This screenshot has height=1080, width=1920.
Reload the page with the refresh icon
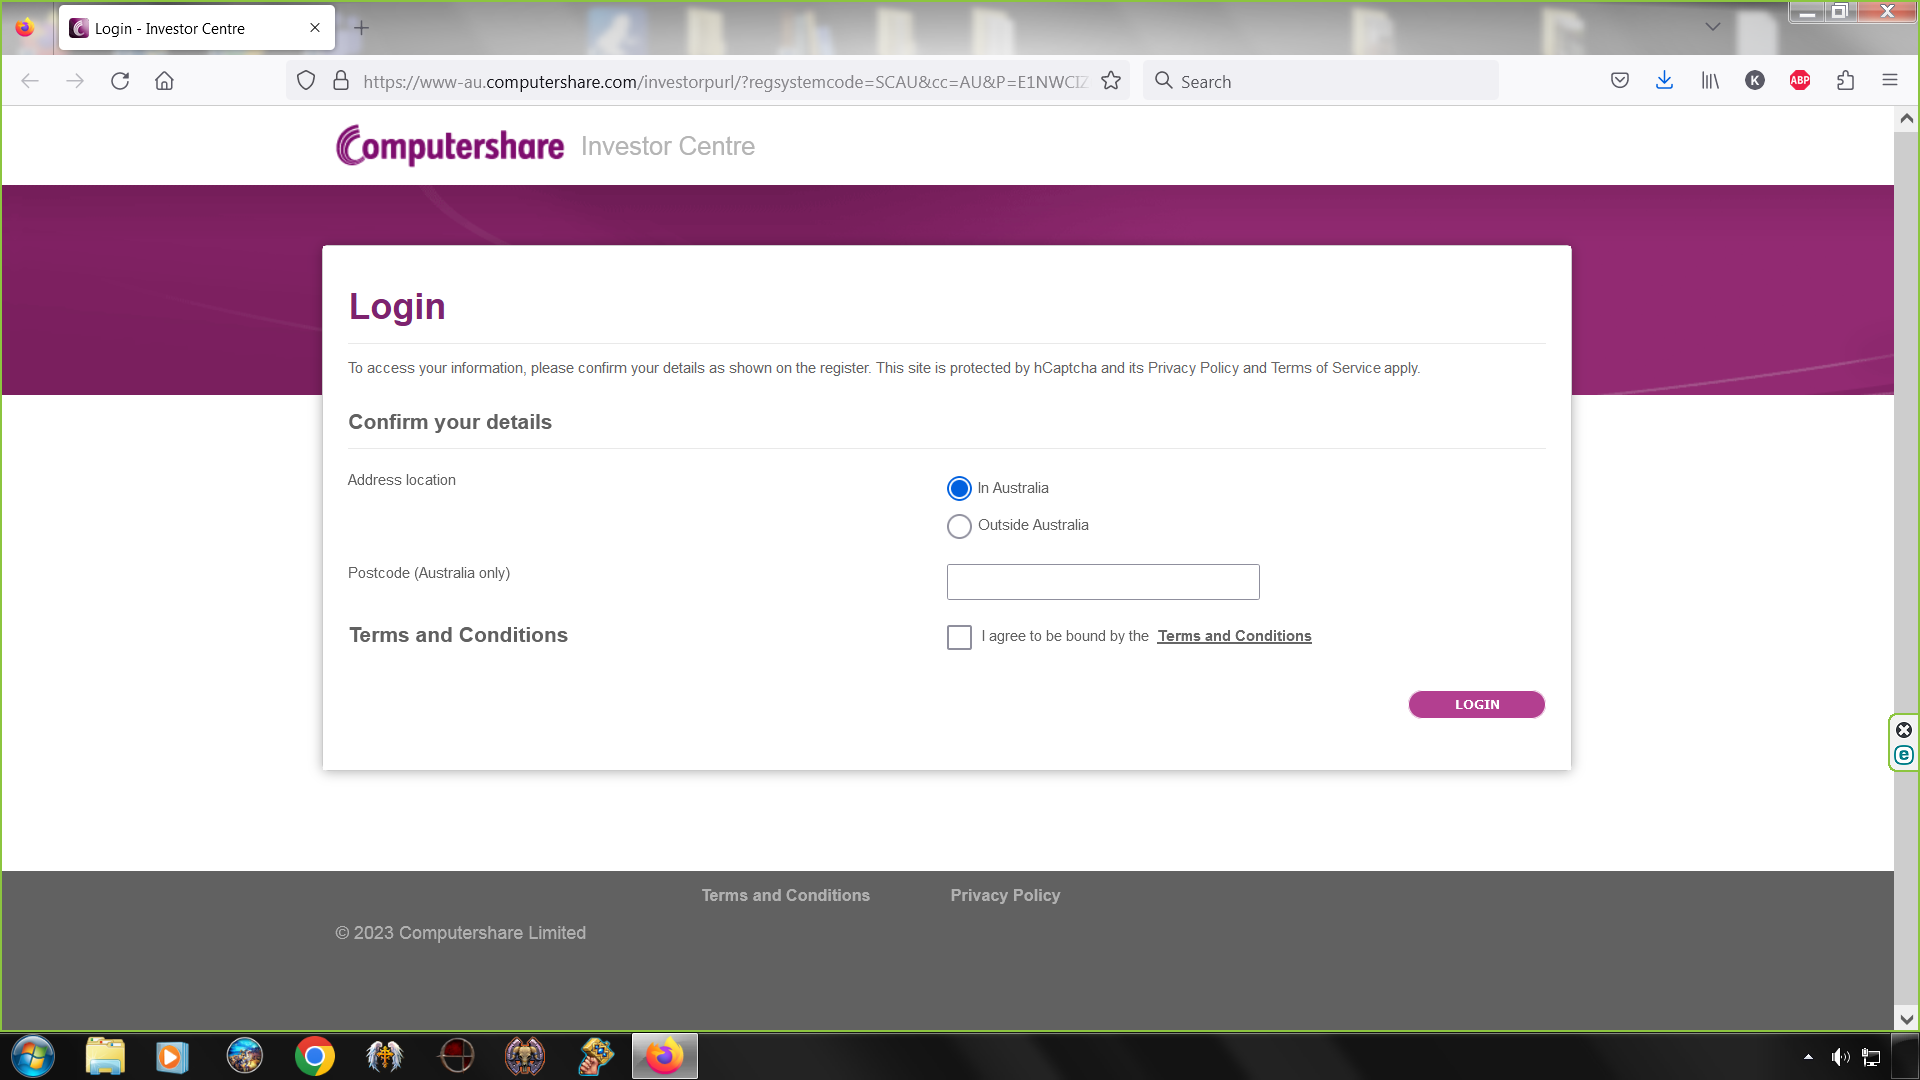[120, 81]
